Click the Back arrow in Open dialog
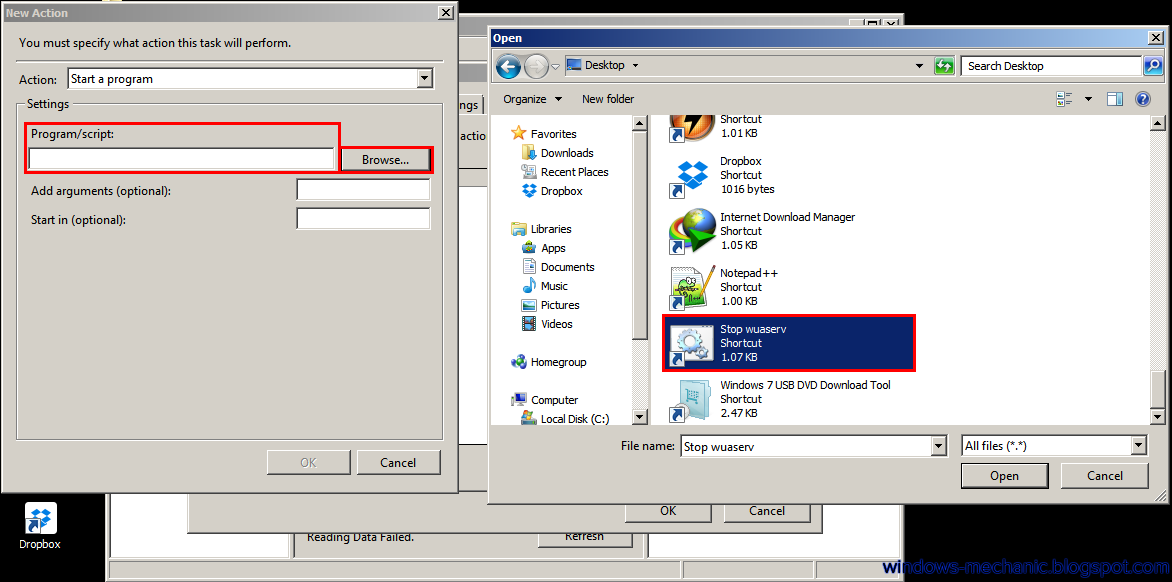This screenshot has width=1172, height=582. pyautogui.click(x=508, y=66)
